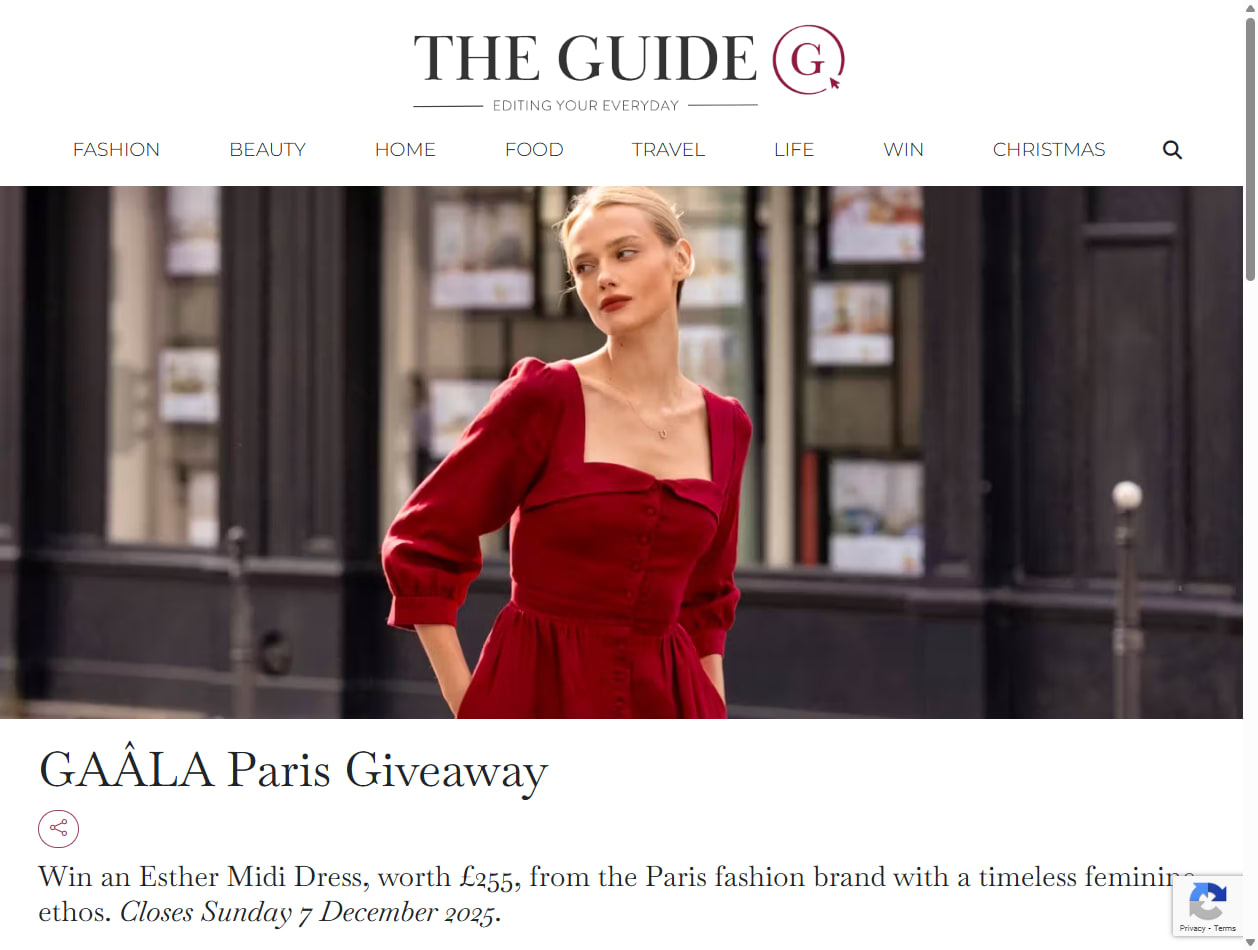Open the Fashion menu
The height and width of the screenshot is (950, 1258).
click(x=116, y=150)
